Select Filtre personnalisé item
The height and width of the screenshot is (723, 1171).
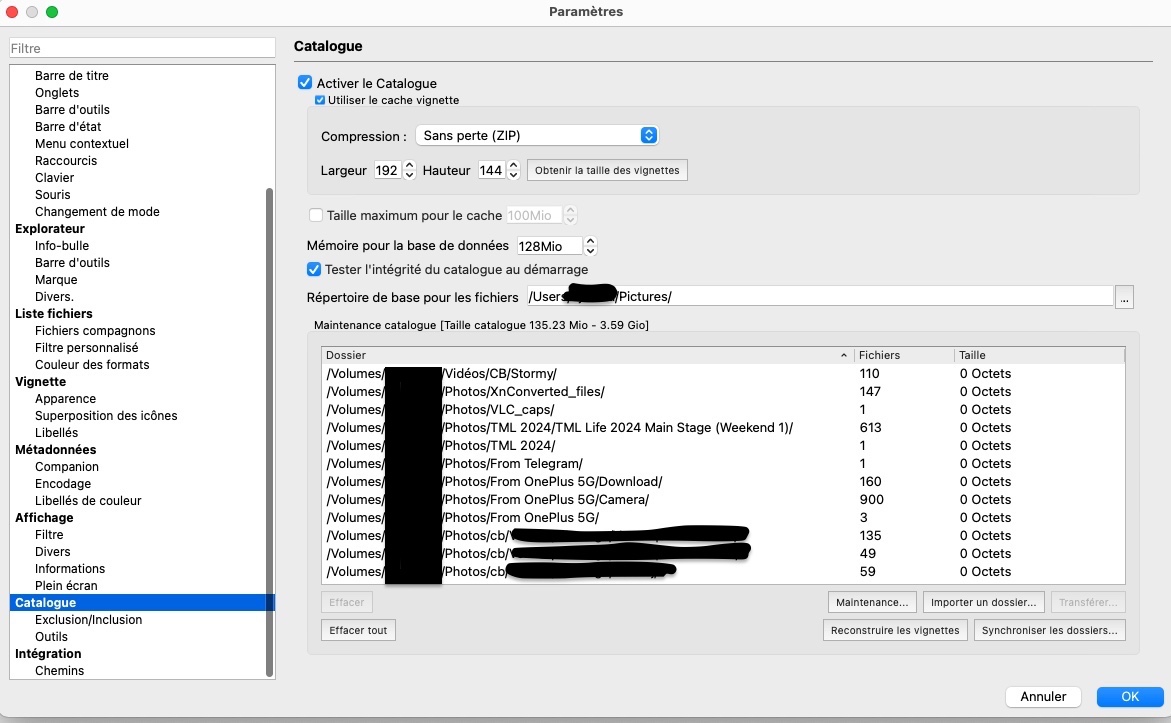pyautogui.click(x=87, y=347)
